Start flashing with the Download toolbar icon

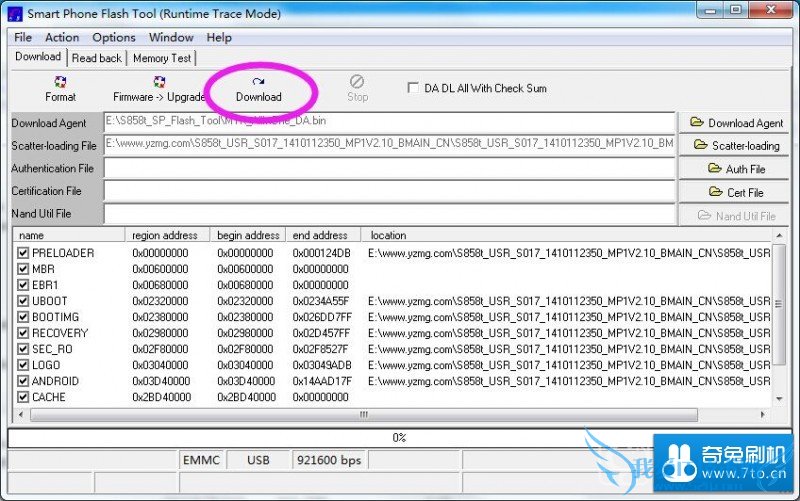(x=258, y=82)
